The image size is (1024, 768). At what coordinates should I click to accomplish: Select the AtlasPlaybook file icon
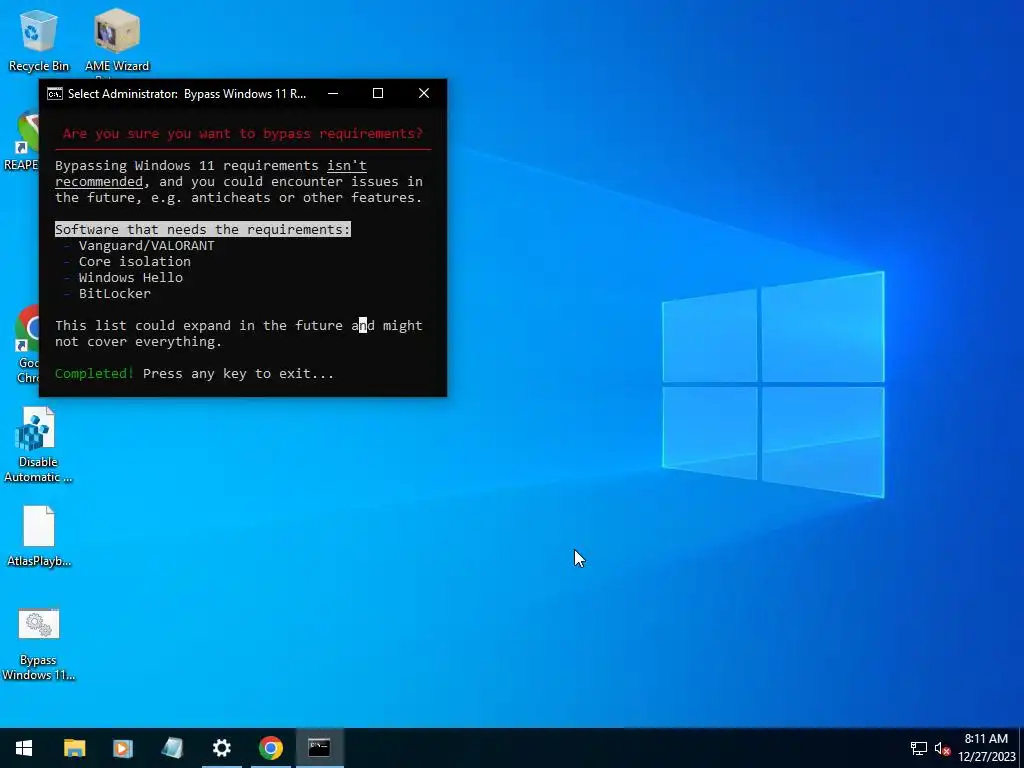click(39, 536)
